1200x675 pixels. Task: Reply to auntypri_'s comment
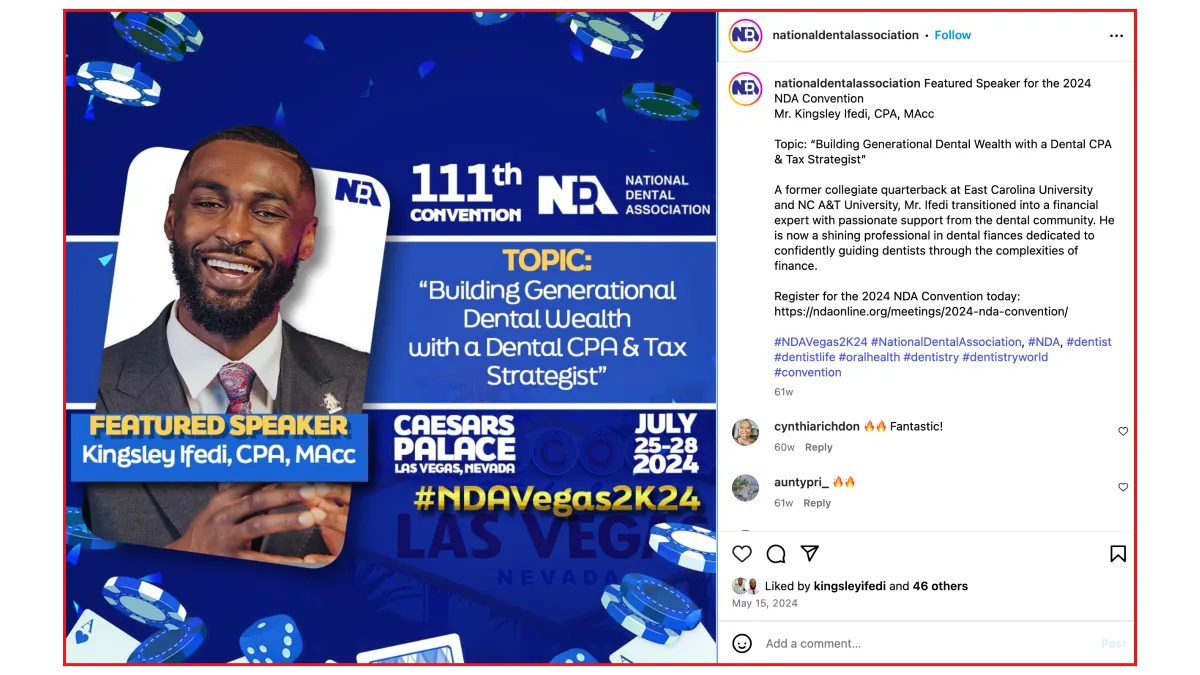pyautogui.click(x=817, y=503)
